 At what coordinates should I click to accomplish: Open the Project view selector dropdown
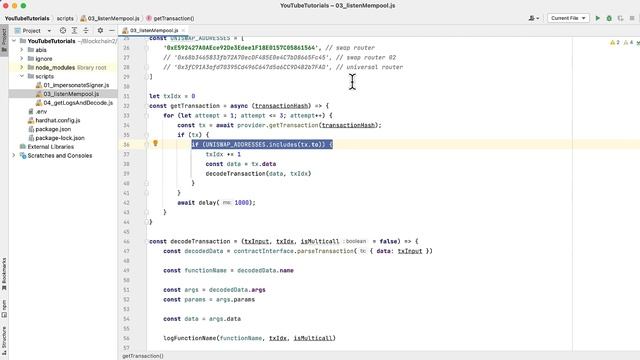[33, 31]
